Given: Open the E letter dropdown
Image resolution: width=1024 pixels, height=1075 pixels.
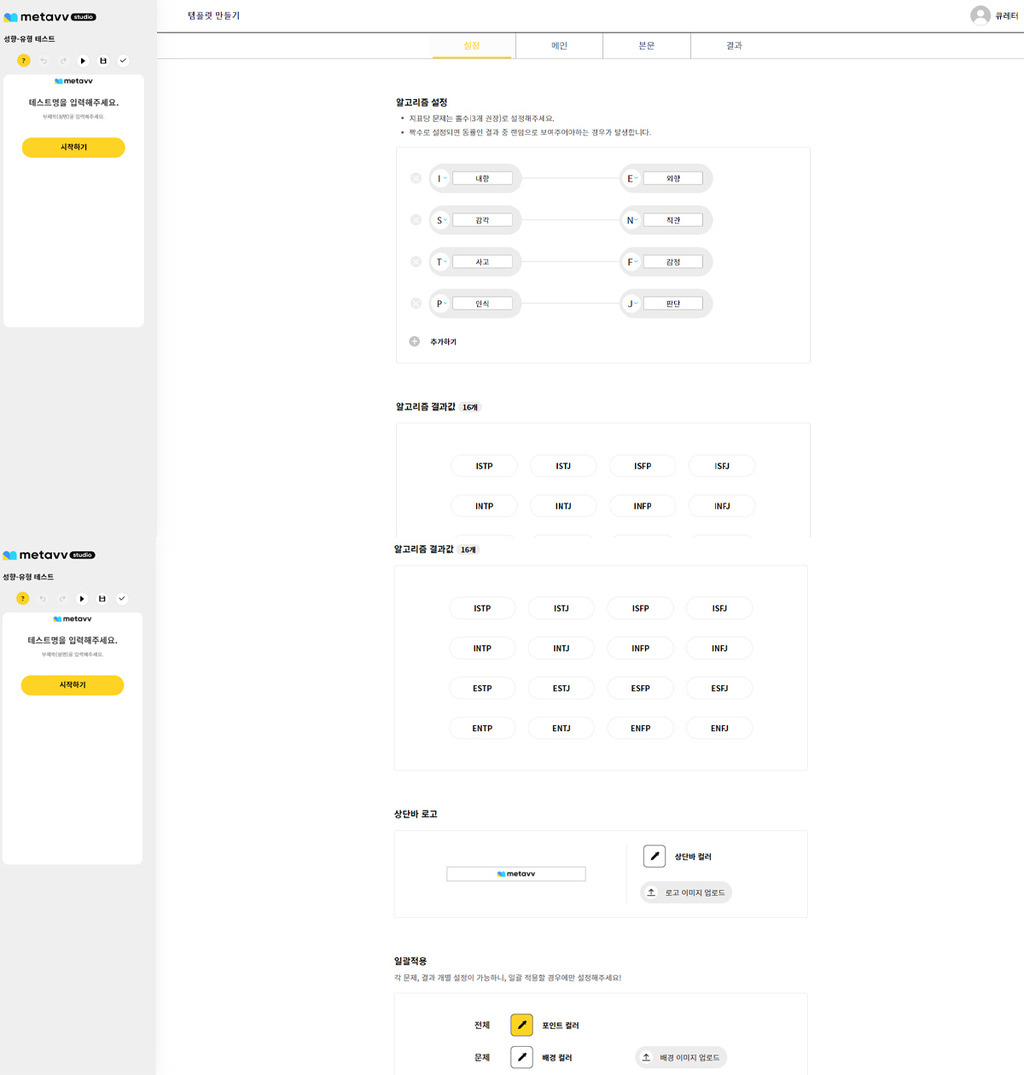Looking at the screenshot, I should [631, 178].
